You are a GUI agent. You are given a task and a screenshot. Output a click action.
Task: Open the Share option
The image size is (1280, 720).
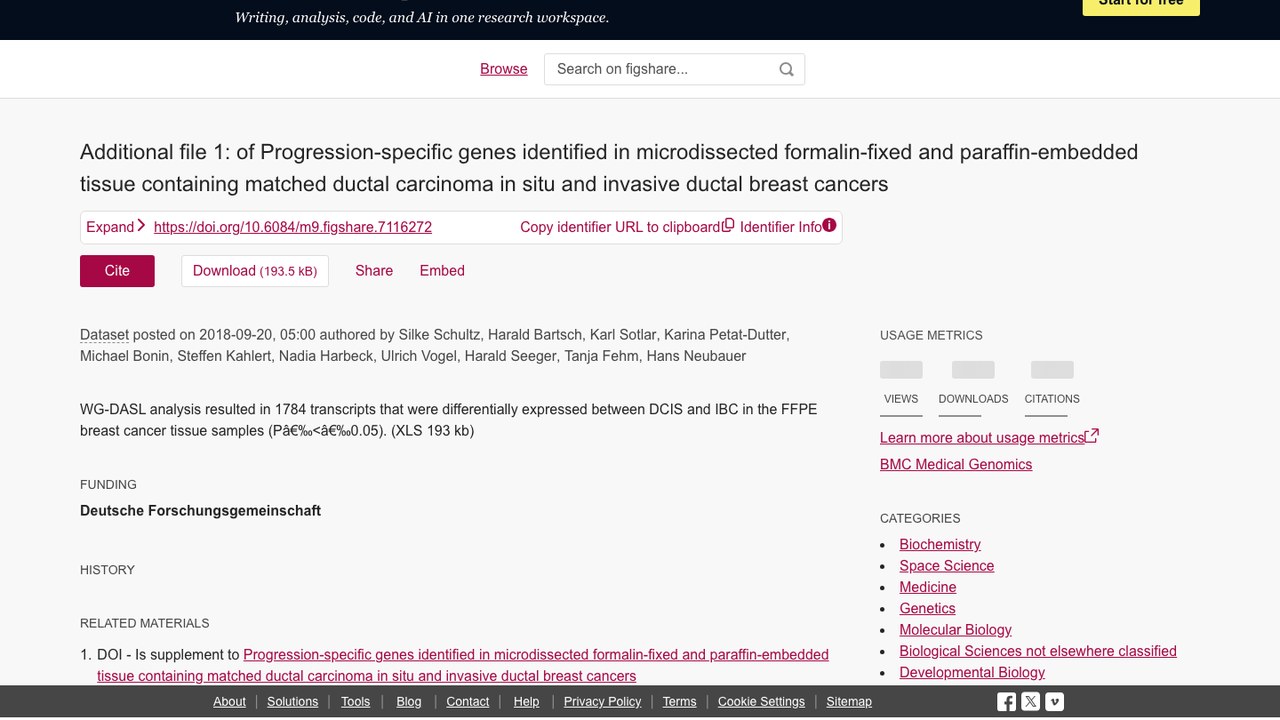click(374, 271)
